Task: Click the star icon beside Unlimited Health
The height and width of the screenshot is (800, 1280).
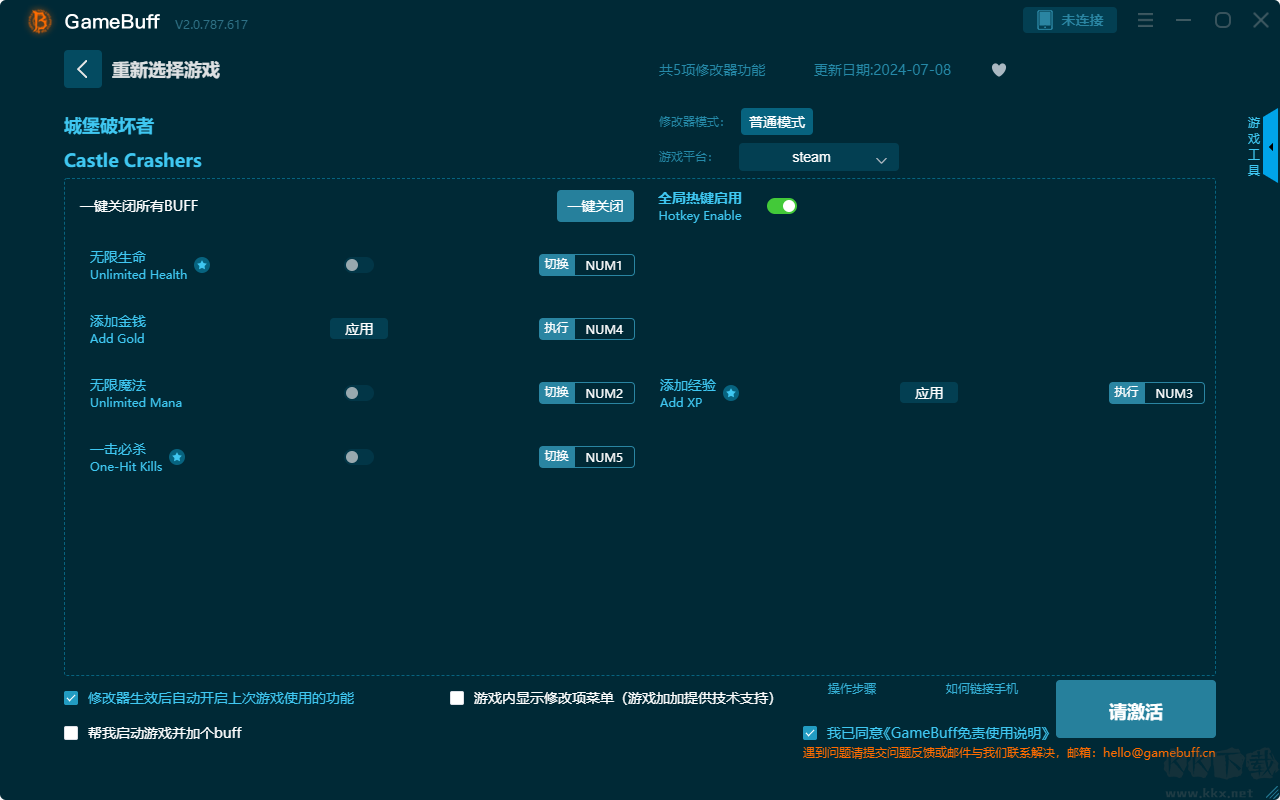Action: click(x=202, y=265)
